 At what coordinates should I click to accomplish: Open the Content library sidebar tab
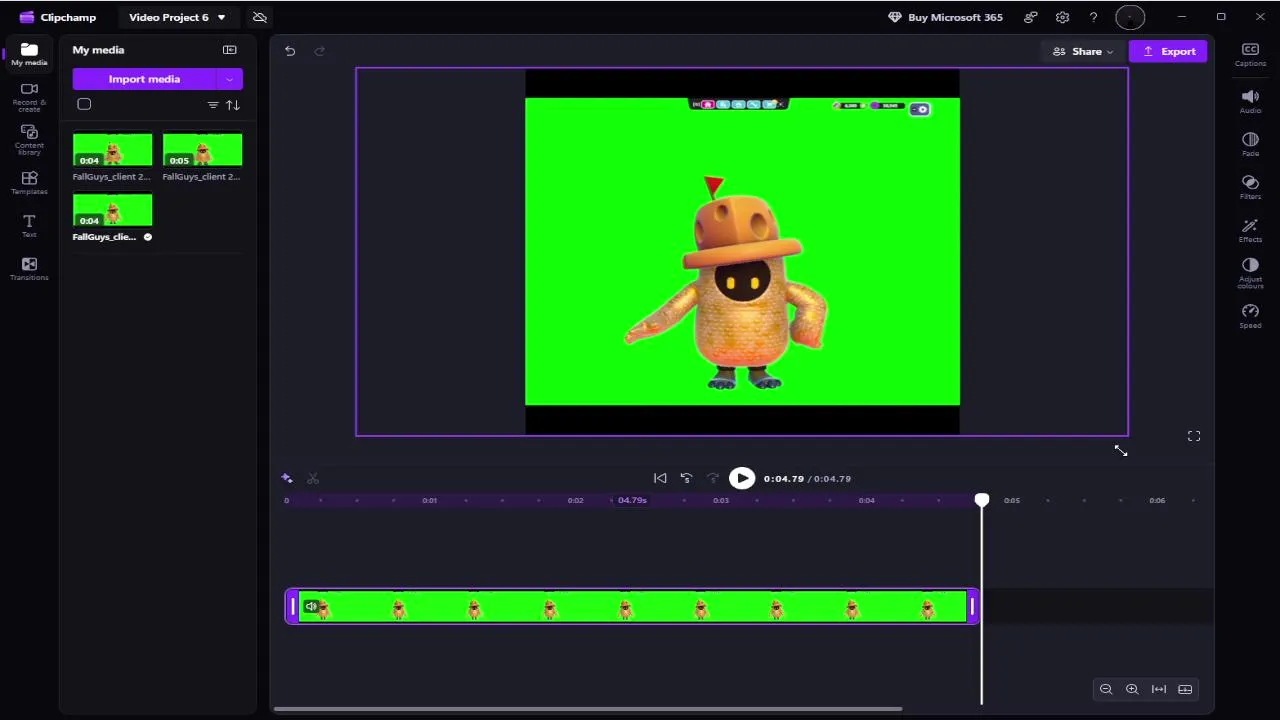[x=29, y=139]
